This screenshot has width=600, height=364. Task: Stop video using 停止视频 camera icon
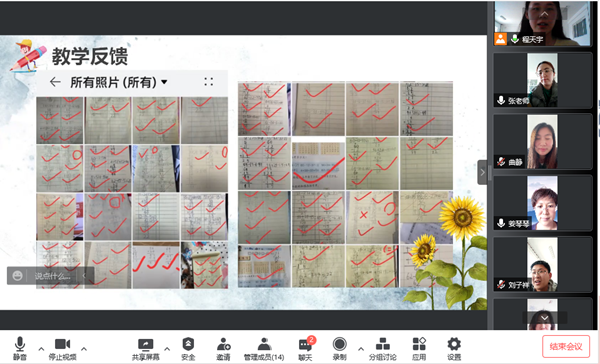pos(62,348)
